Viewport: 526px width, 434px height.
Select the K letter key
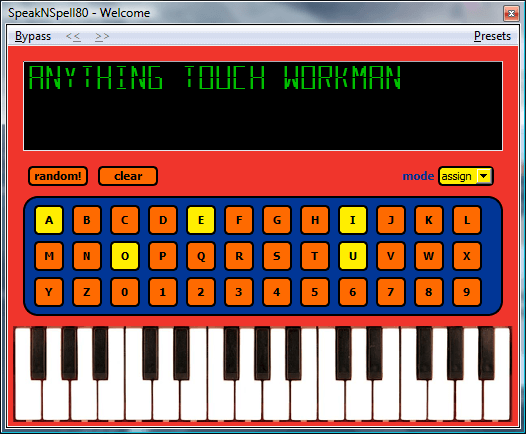click(429, 220)
